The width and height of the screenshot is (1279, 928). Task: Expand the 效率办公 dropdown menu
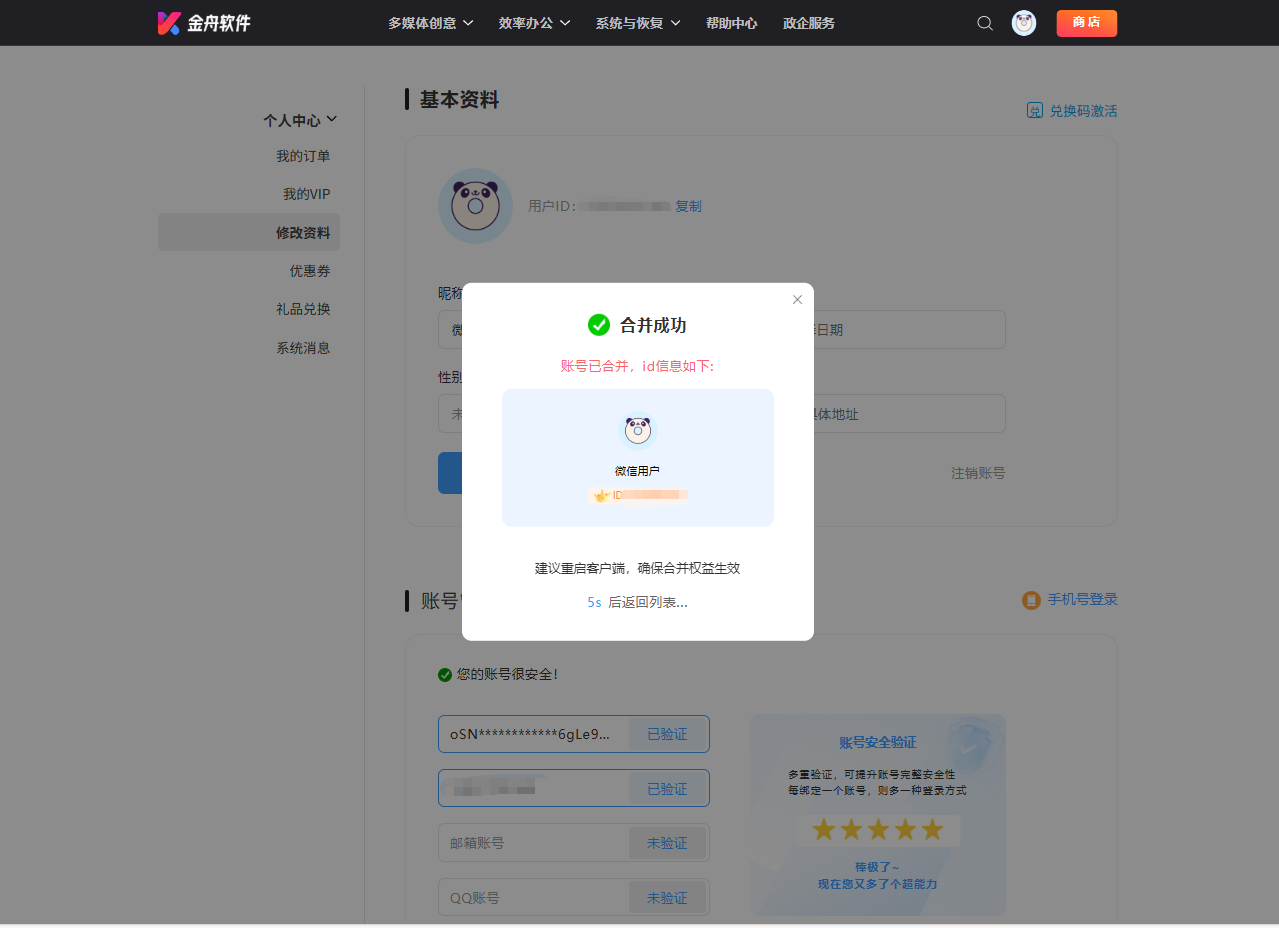pos(534,23)
